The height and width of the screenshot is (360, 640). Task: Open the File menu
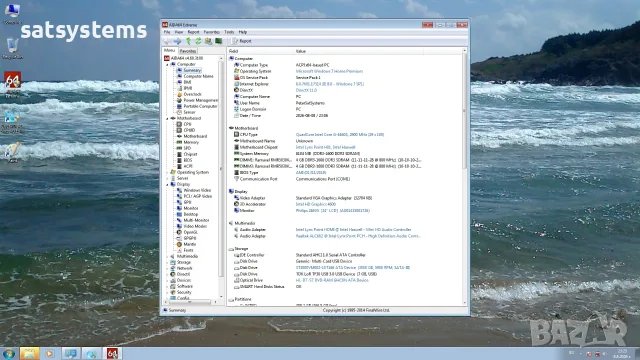167,32
